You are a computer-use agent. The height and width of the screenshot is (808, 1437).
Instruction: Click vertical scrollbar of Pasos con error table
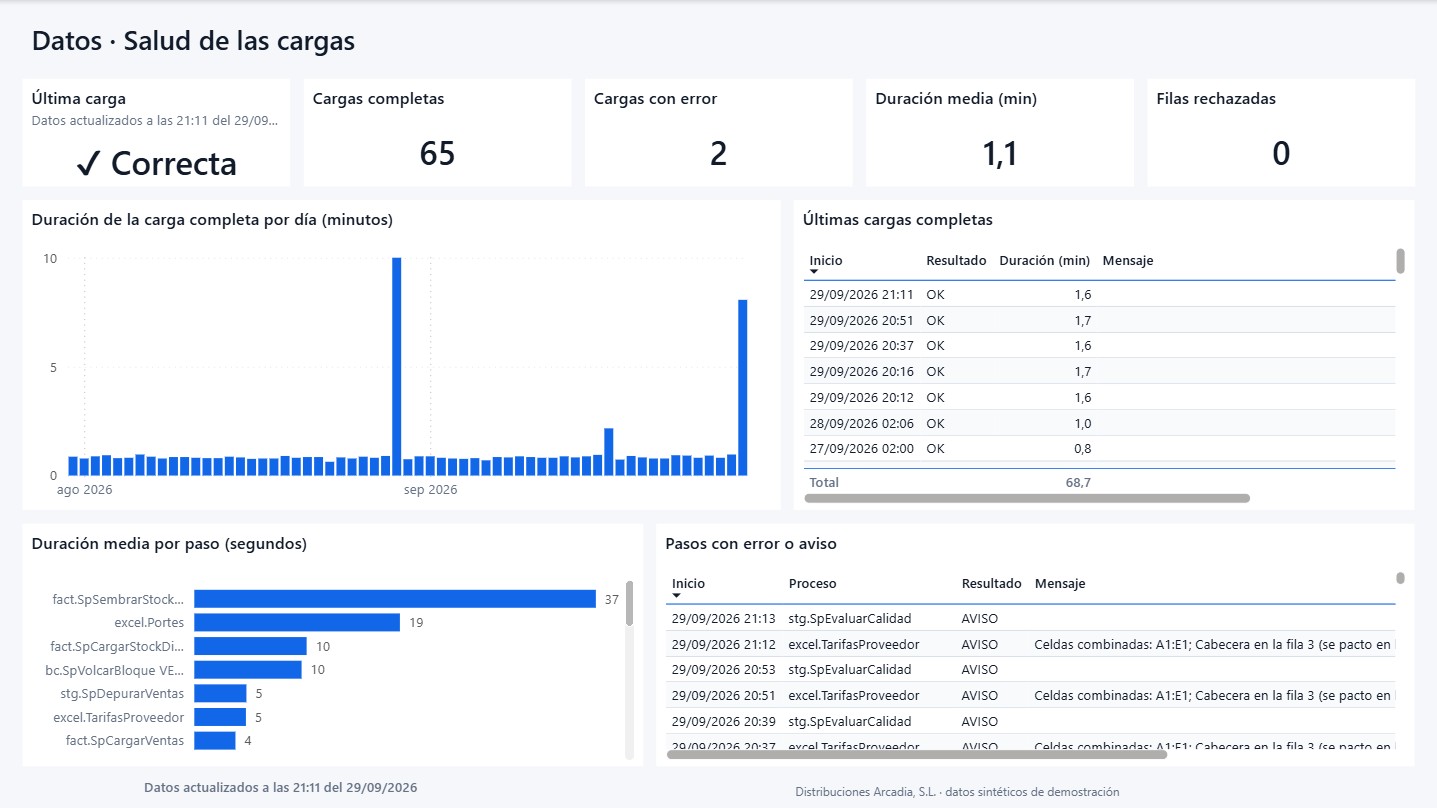point(1401,578)
